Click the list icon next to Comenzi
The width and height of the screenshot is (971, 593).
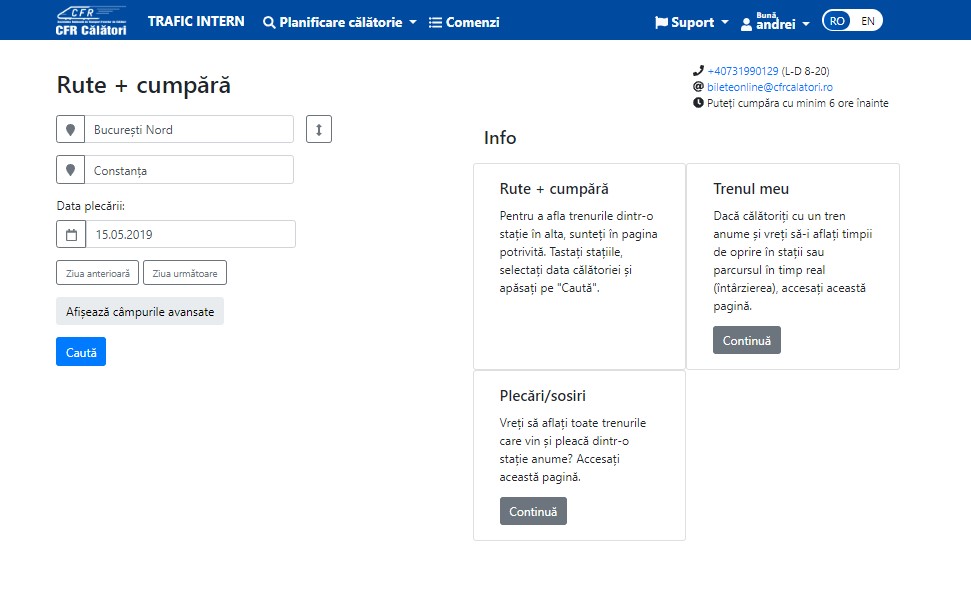[x=435, y=22]
